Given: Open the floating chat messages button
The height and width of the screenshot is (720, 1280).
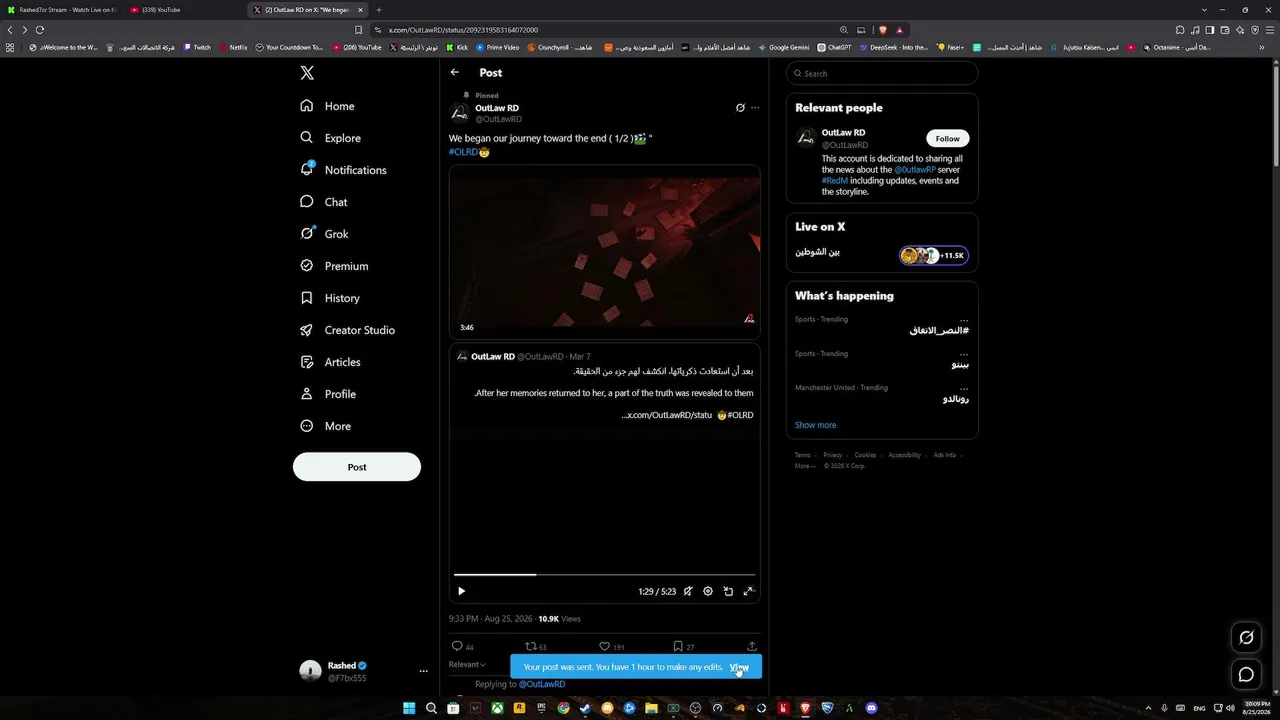Looking at the screenshot, I should 1246,674.
